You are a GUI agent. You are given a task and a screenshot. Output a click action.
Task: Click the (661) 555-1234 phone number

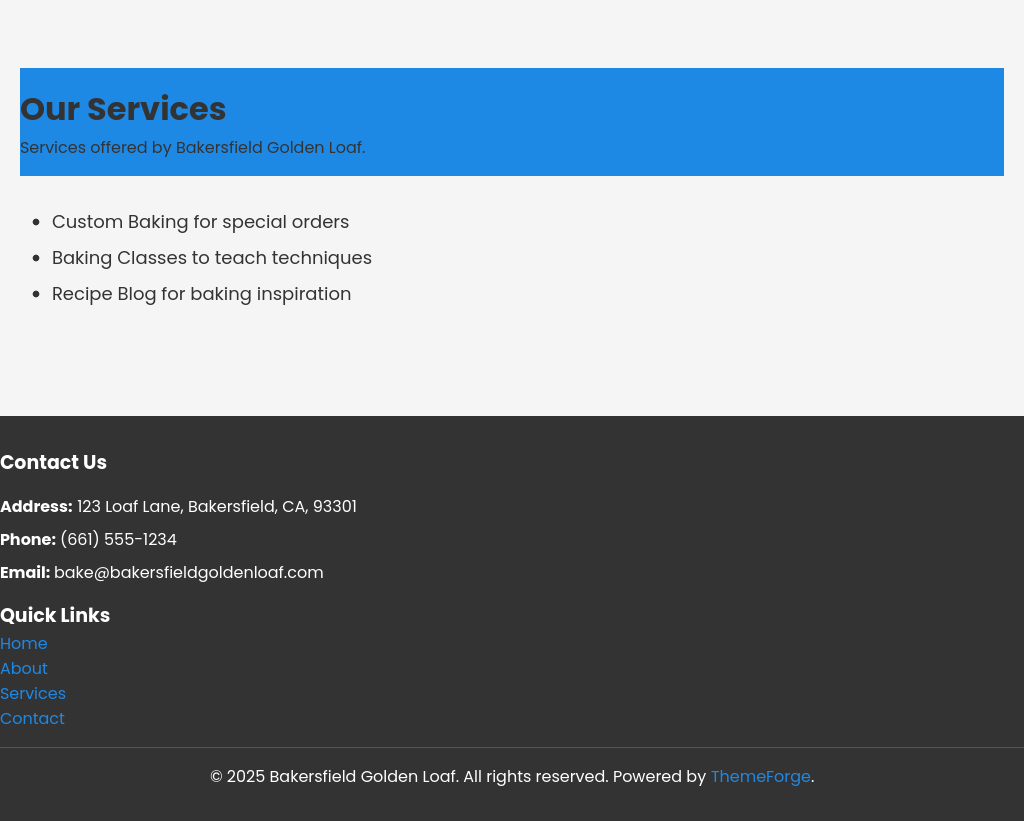(x=118, y=540)
